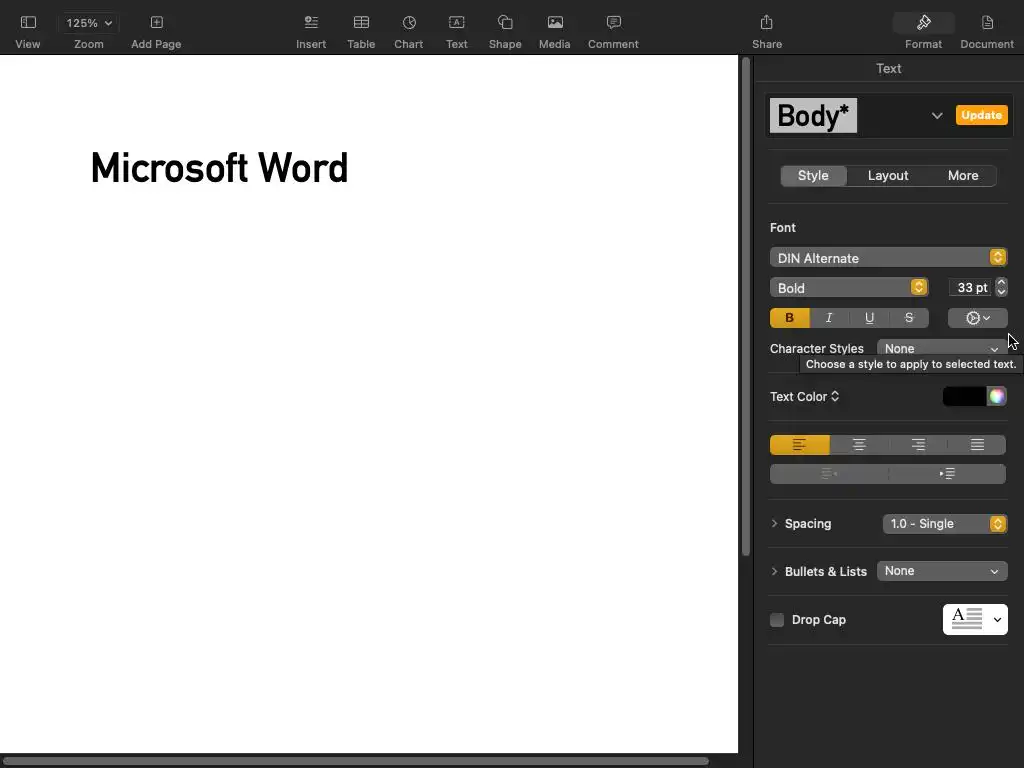Open the Media picker
This screenshot has width=1024, height=768.
(554, 31)
